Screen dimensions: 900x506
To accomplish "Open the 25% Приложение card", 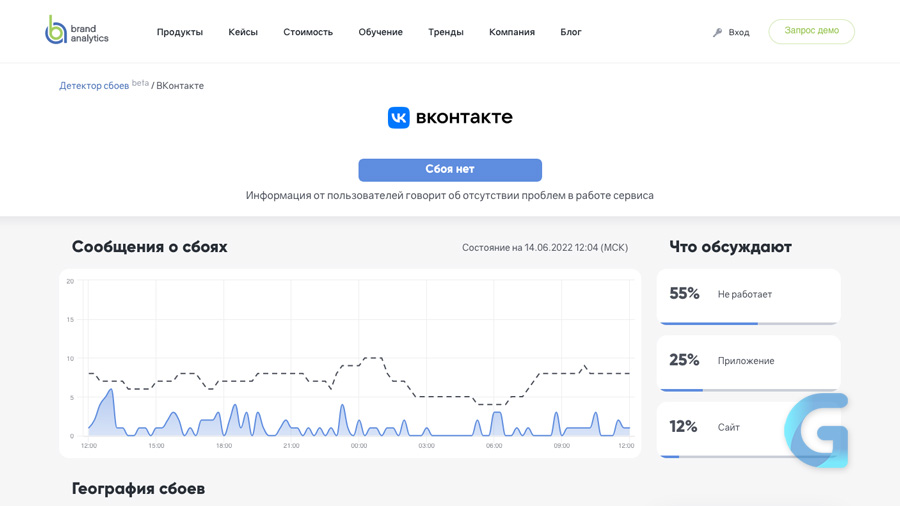I will (x=748, y=363).
